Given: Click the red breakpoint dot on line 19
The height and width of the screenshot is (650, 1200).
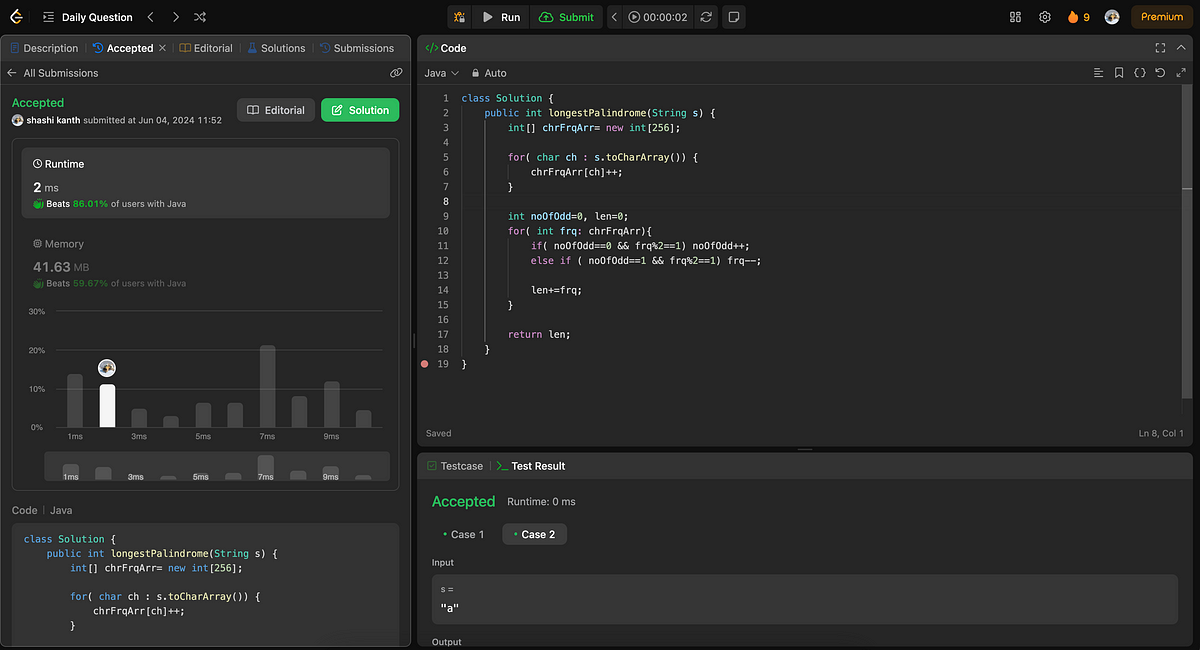Looking at the screenshot, I should click(x=426, y=364).
